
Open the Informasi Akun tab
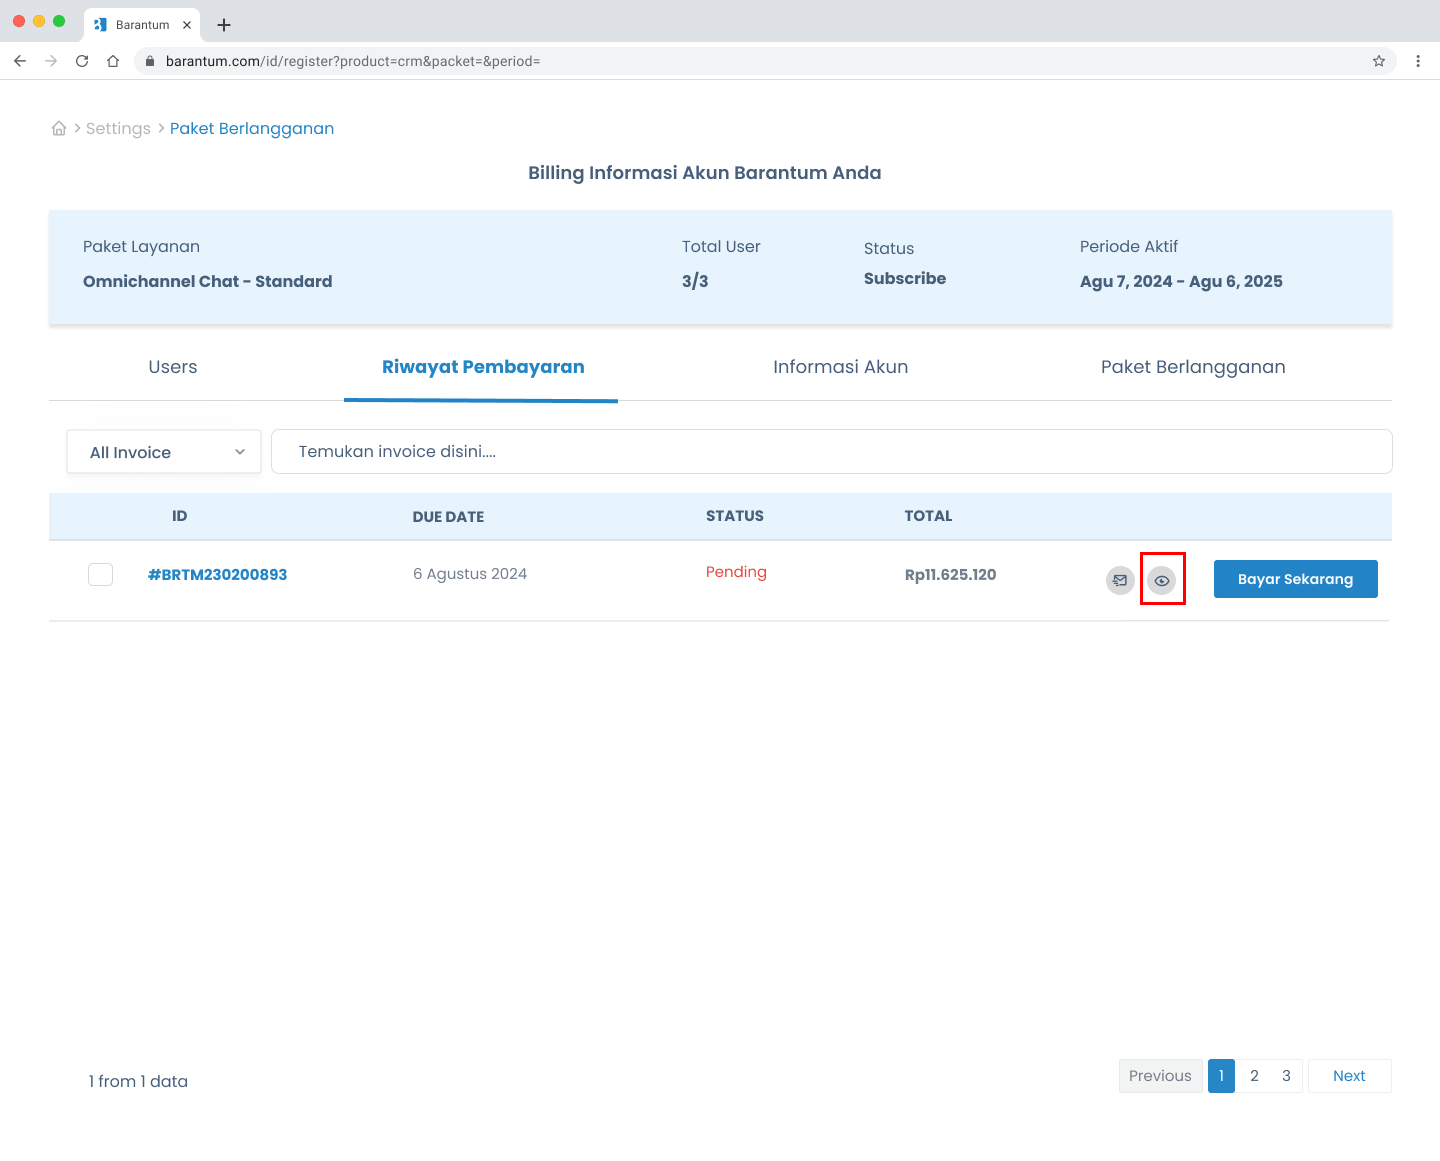point(840,367)
